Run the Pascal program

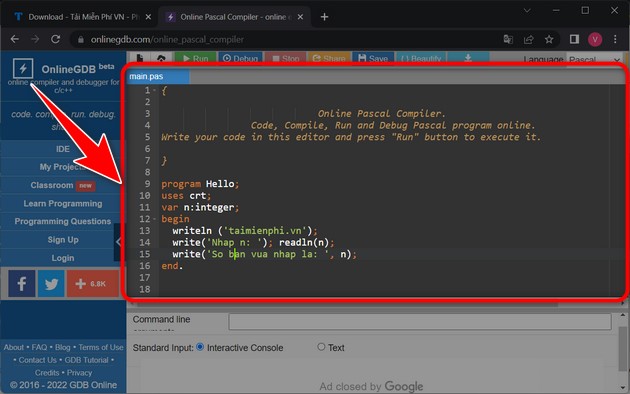point(195,59)
